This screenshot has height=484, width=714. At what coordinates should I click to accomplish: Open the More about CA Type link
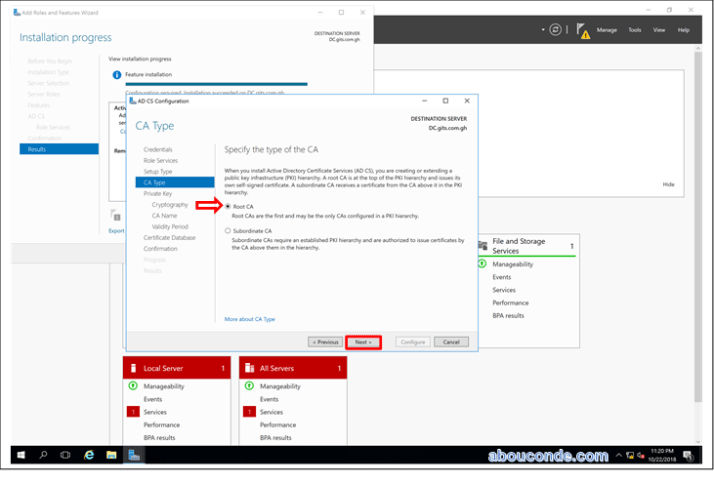point(249,319)
